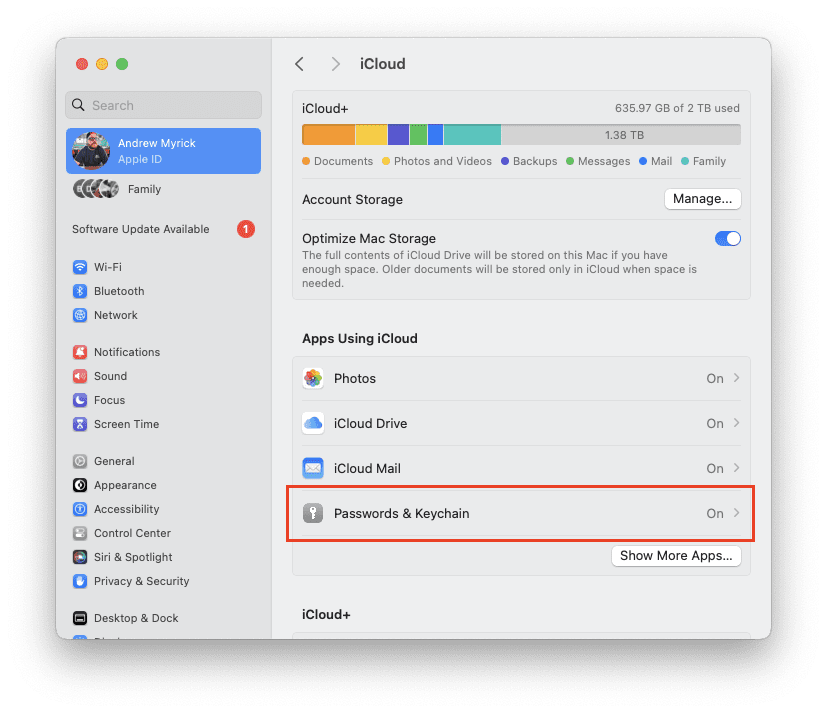Click '635.97 GB of 2 TB used'
Viewport: 827px width, 713px height.
click(x=677, y=108)
